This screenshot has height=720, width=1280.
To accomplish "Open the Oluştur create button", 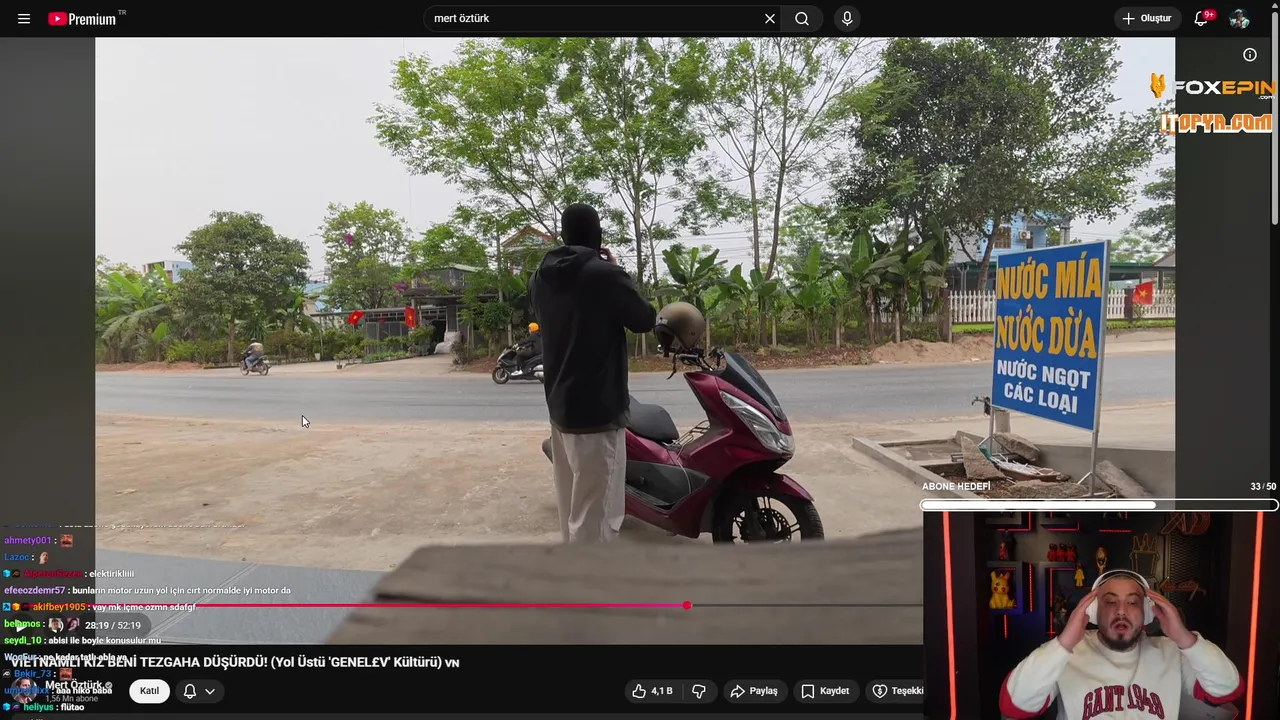I will pos(1146,19).
